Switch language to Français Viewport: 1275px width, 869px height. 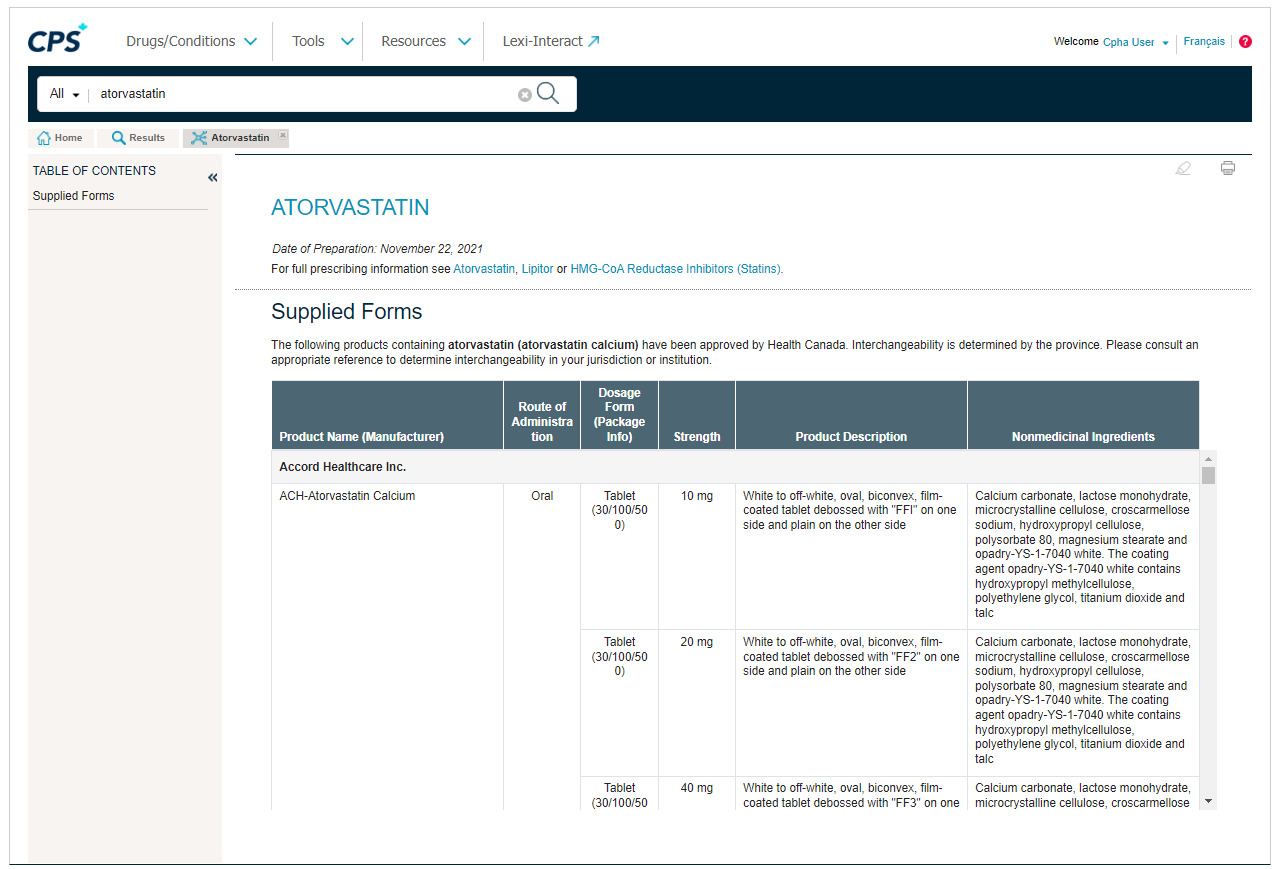tap(1204, 42)
